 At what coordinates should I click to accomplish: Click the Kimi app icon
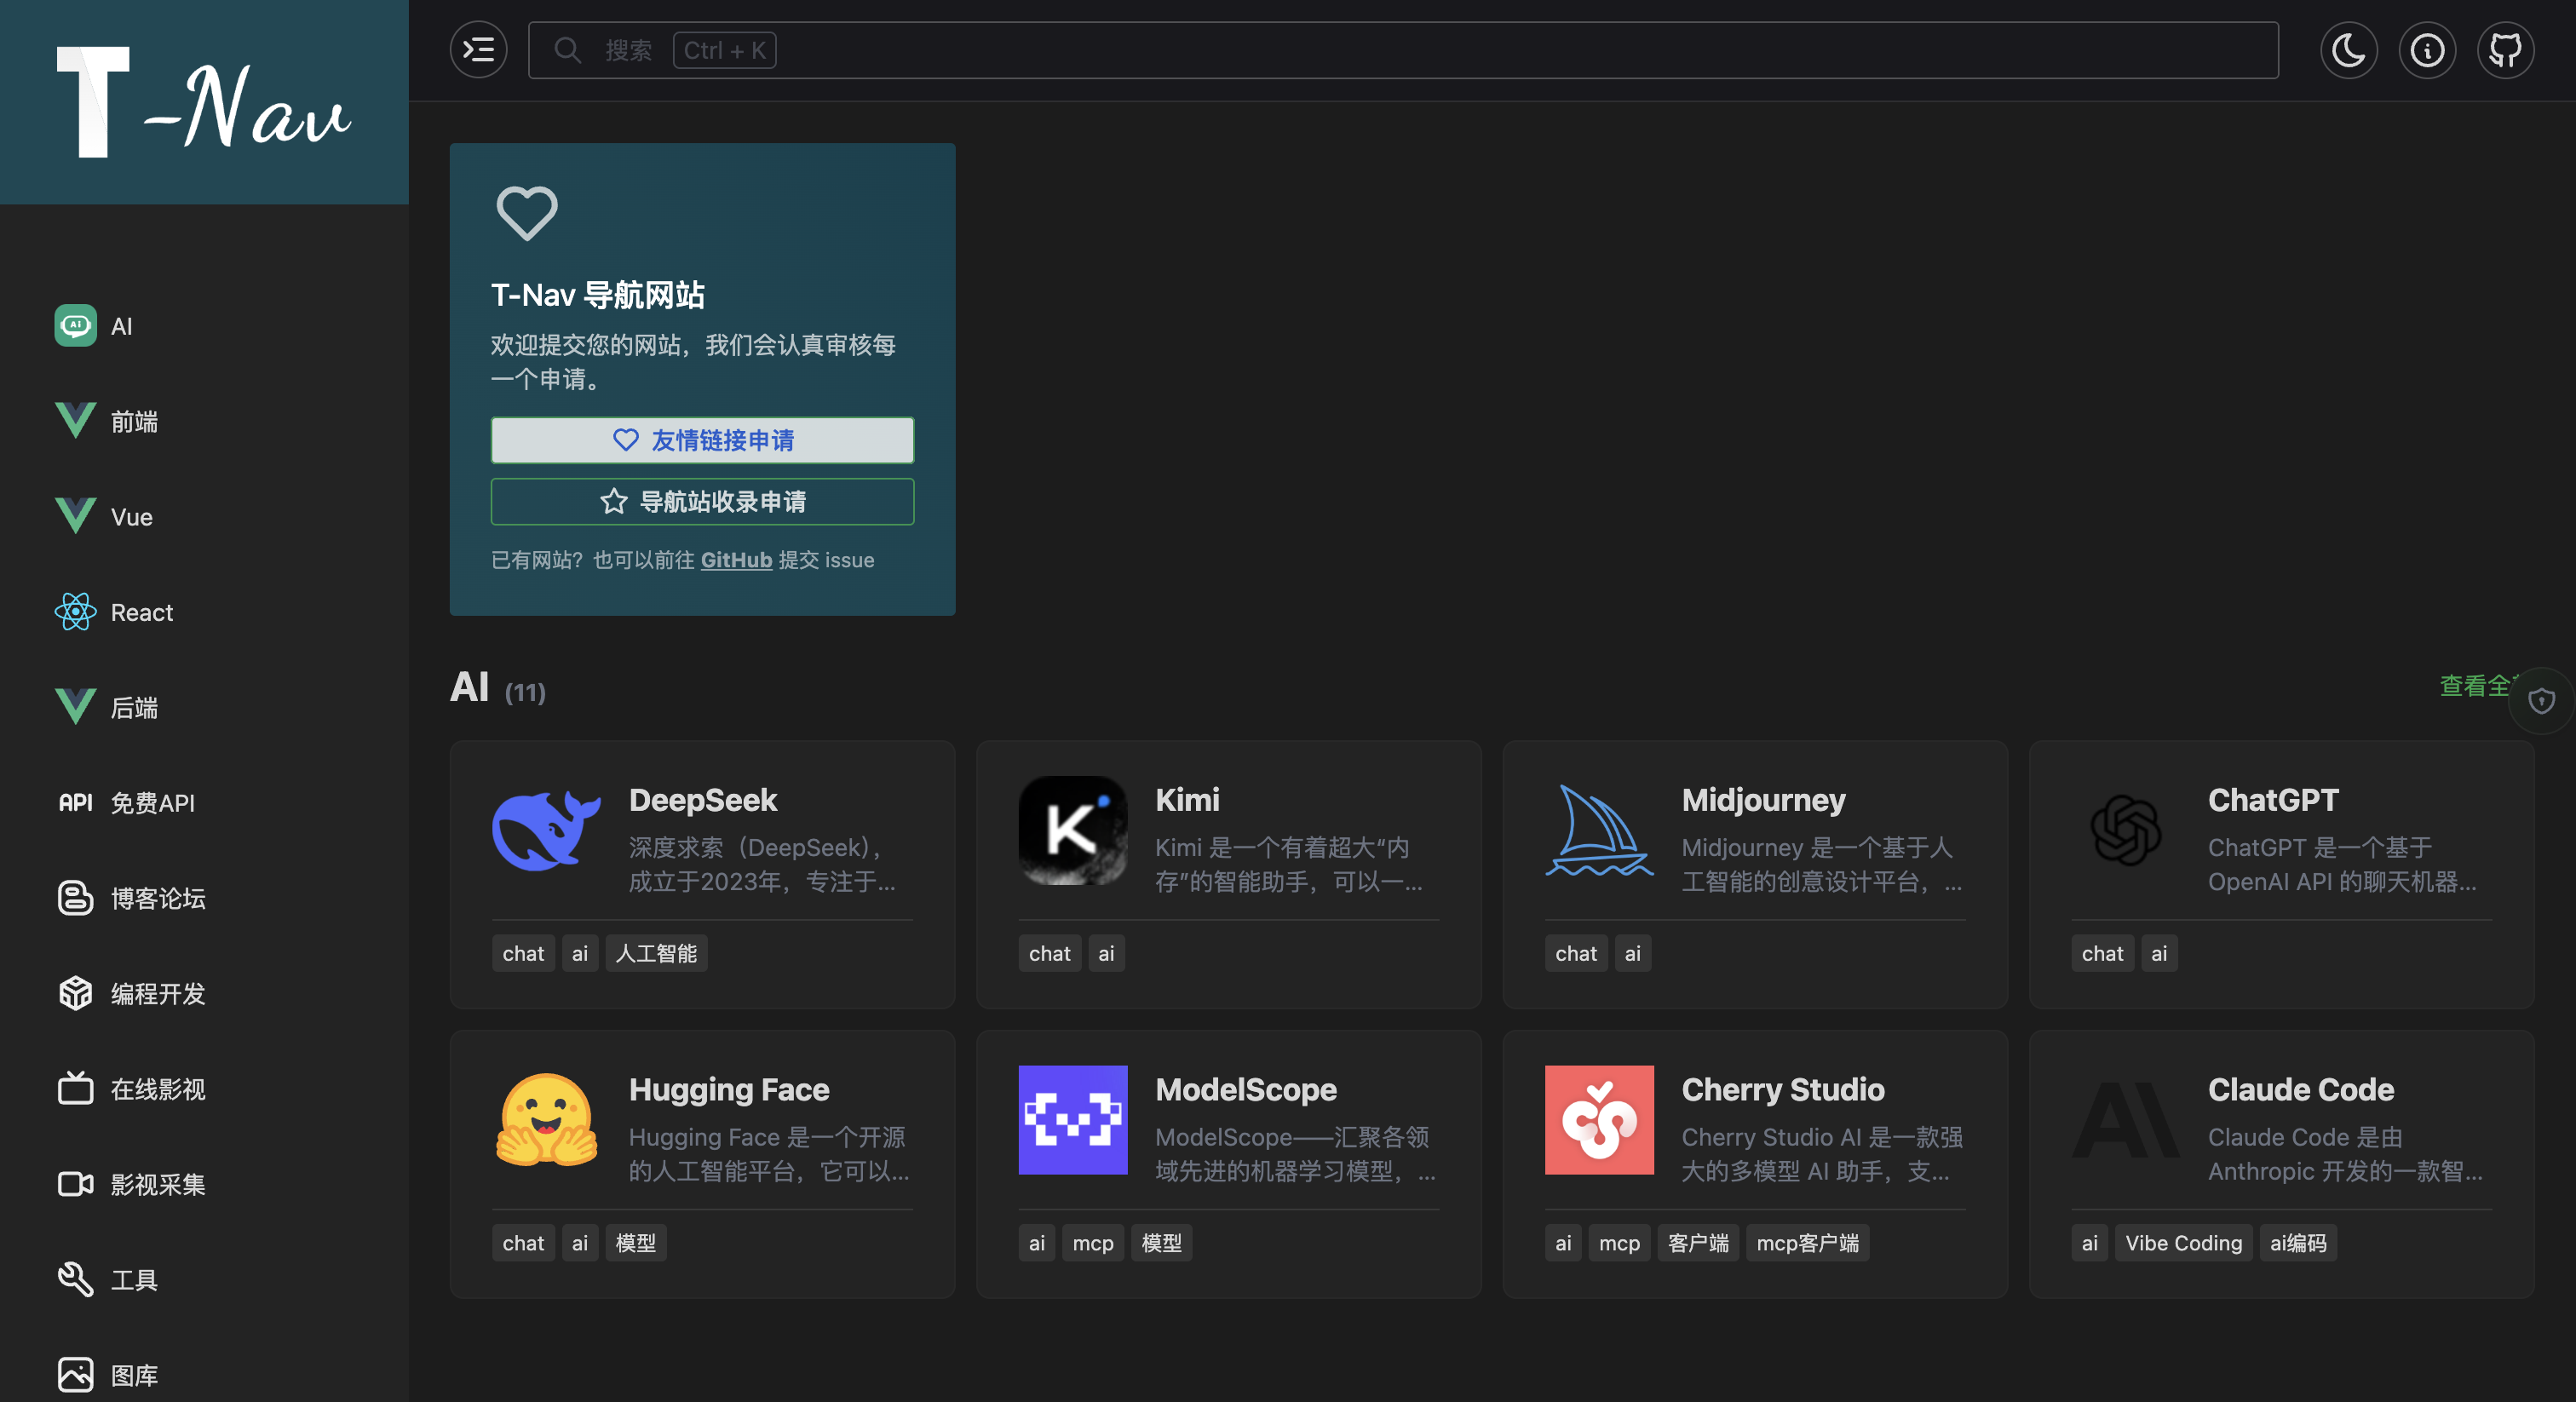[x=1072, y=830]
